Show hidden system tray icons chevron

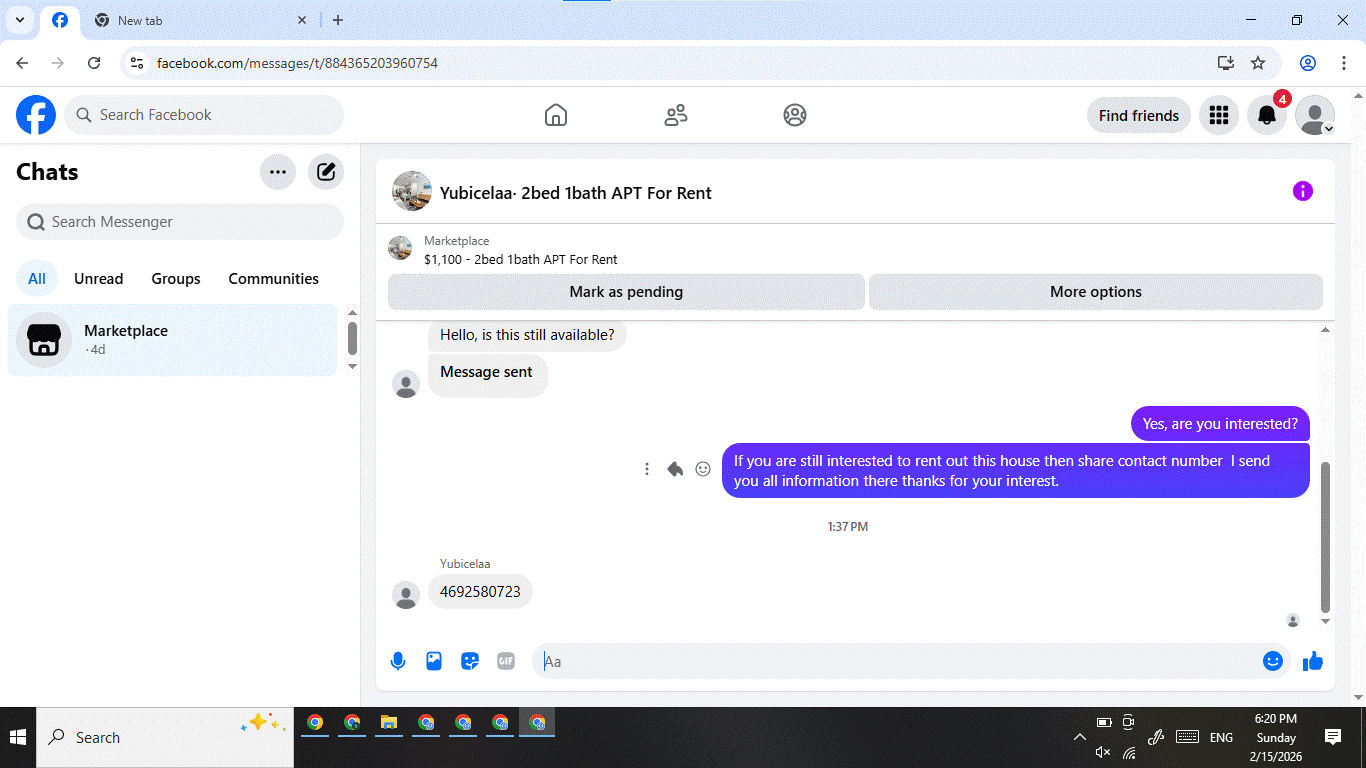tap(1080, 737)
